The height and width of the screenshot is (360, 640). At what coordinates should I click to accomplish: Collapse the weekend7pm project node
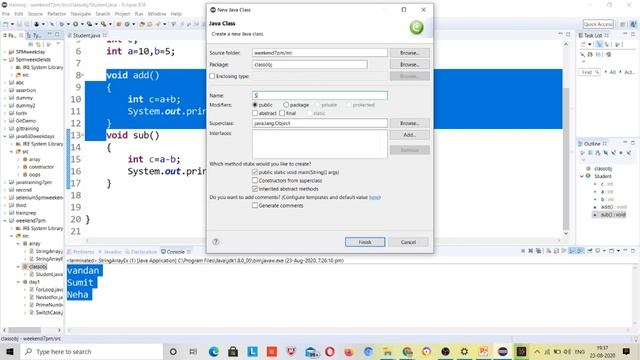pos(5,220)
